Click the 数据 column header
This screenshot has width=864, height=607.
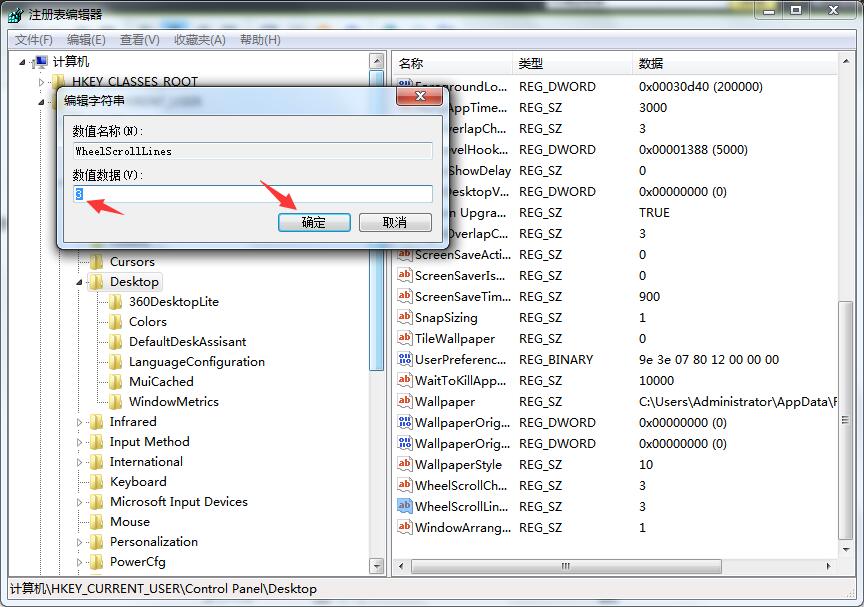coord(650,64)
